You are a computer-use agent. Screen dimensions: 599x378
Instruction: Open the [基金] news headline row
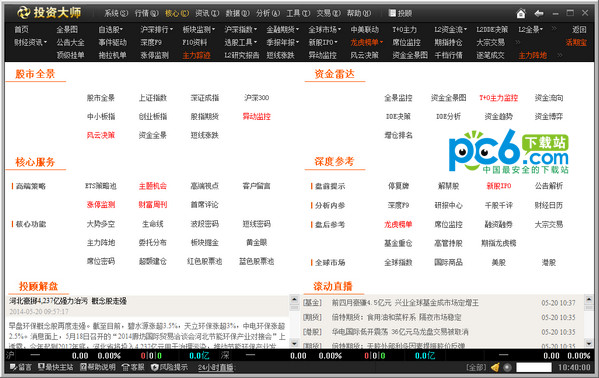click(439, 303)
